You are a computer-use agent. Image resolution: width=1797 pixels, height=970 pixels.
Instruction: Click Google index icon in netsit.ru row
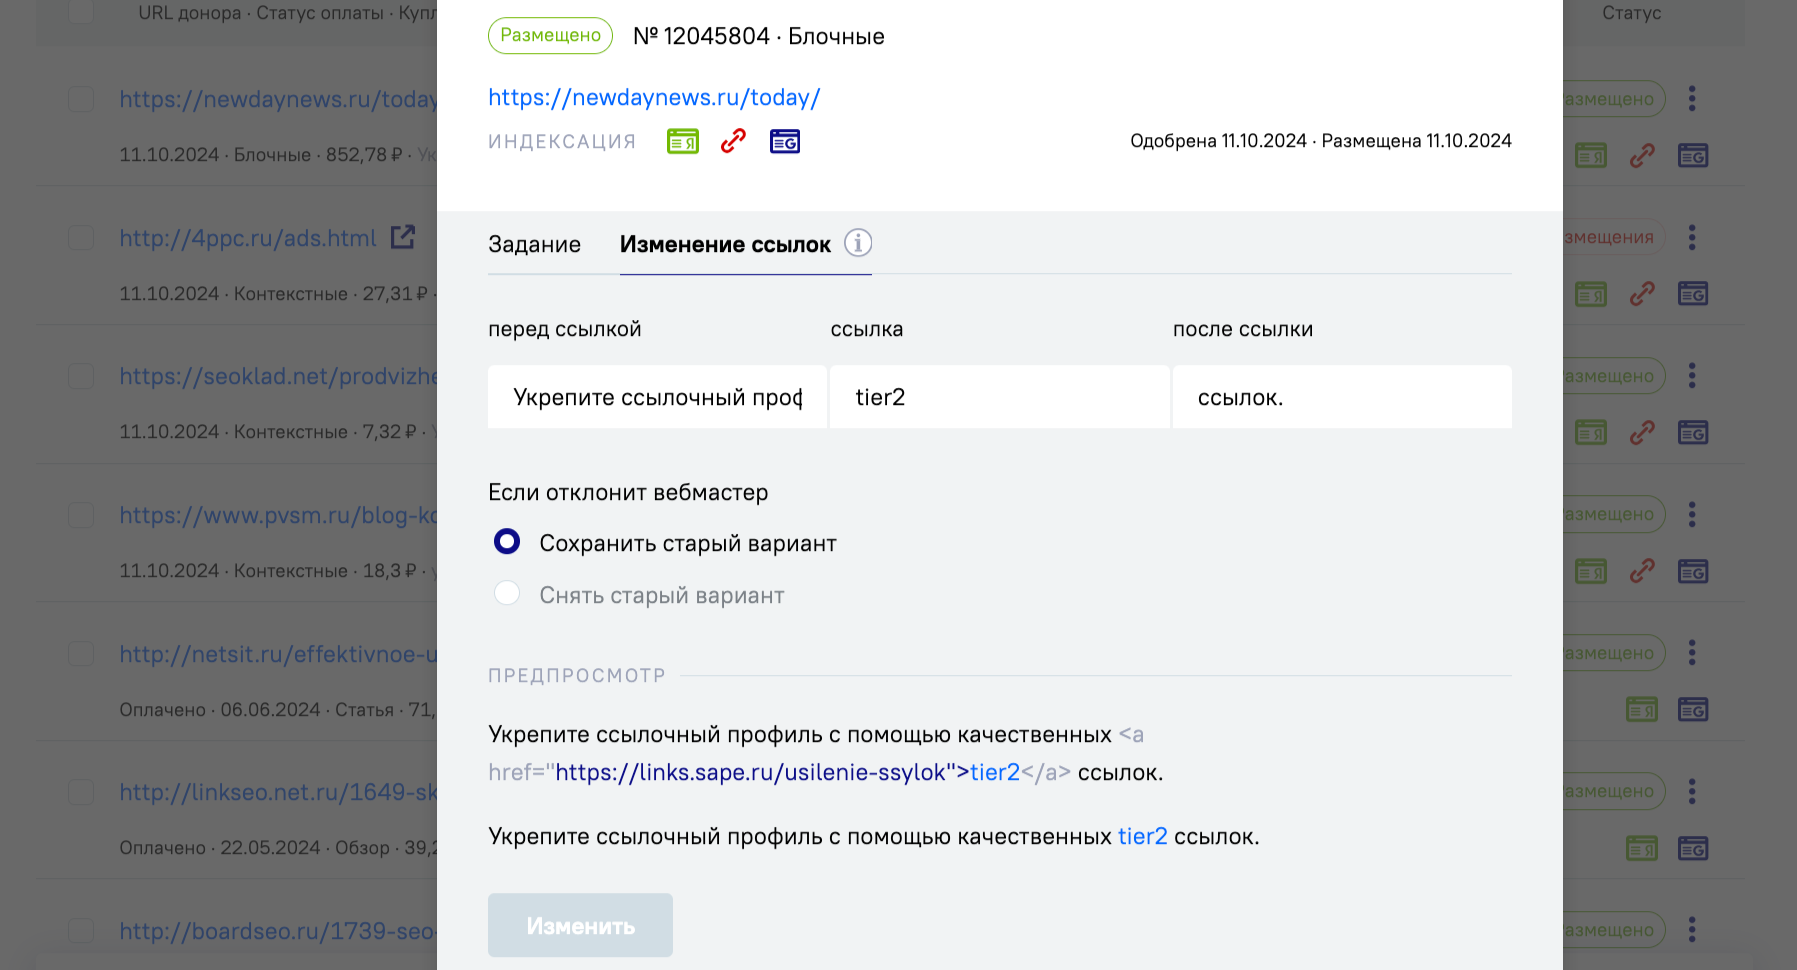pos(1693,710)
